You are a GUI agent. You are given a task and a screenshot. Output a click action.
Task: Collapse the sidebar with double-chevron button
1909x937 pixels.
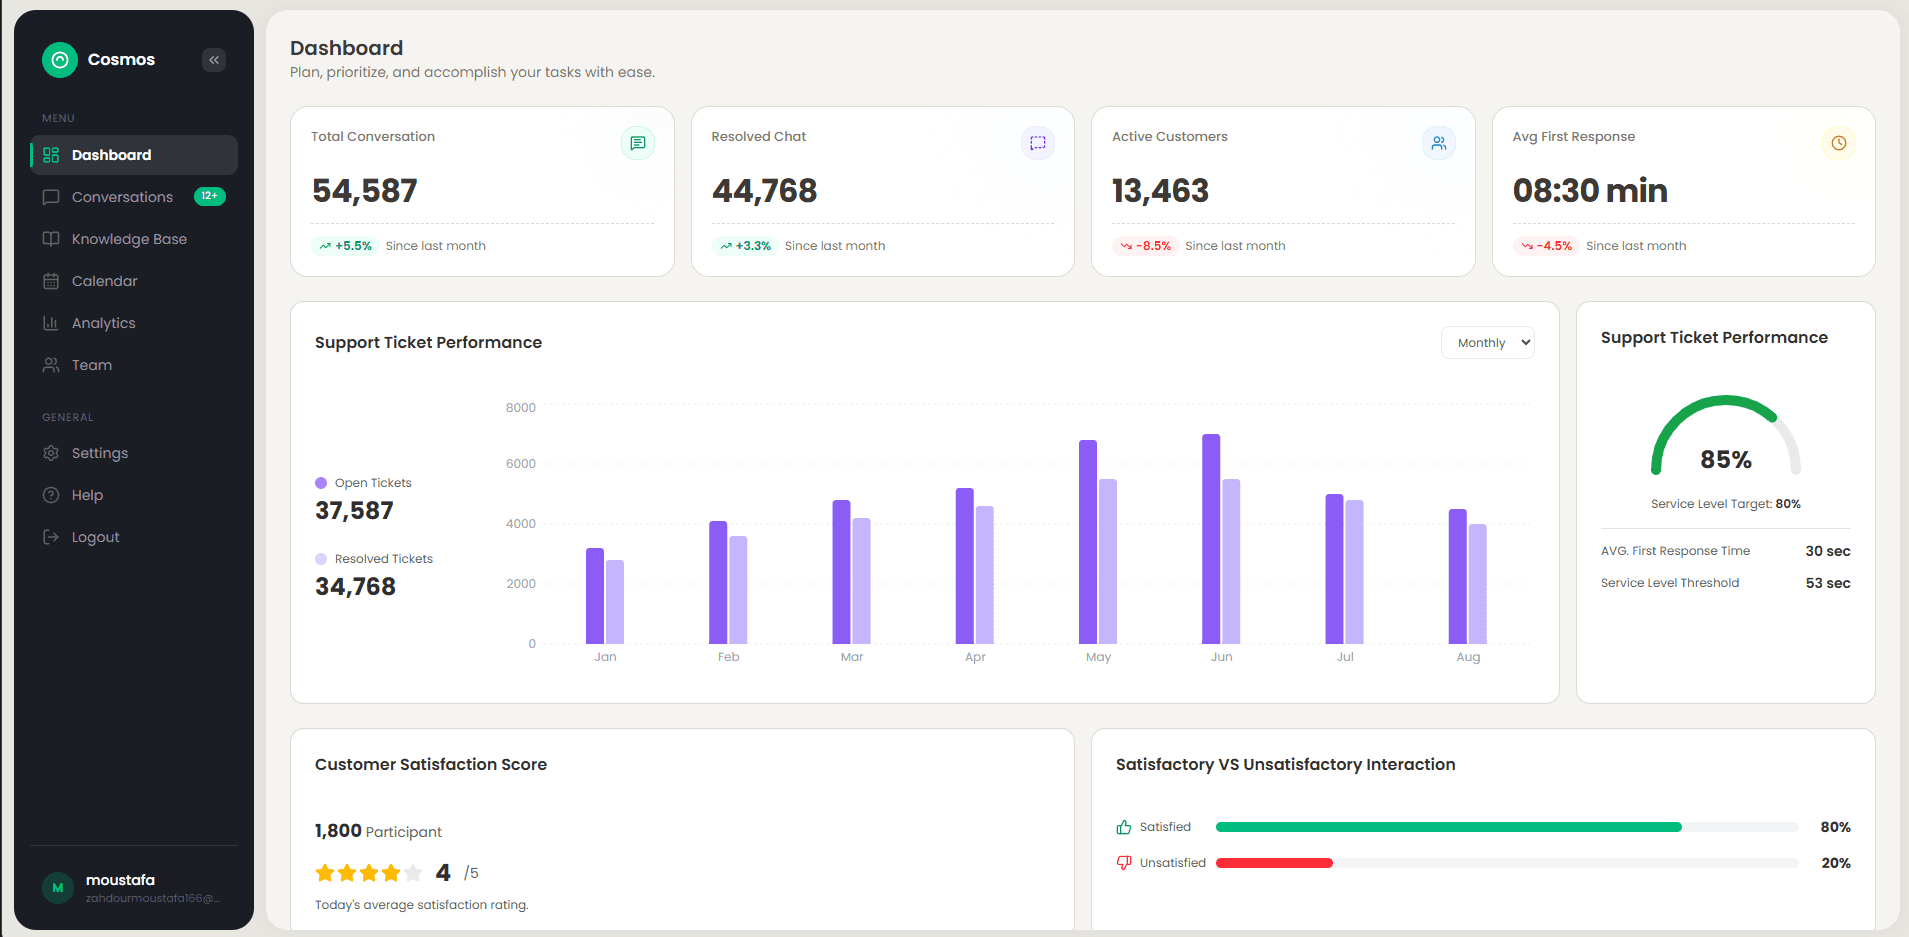pyautogui.click(x=214, y=60)
